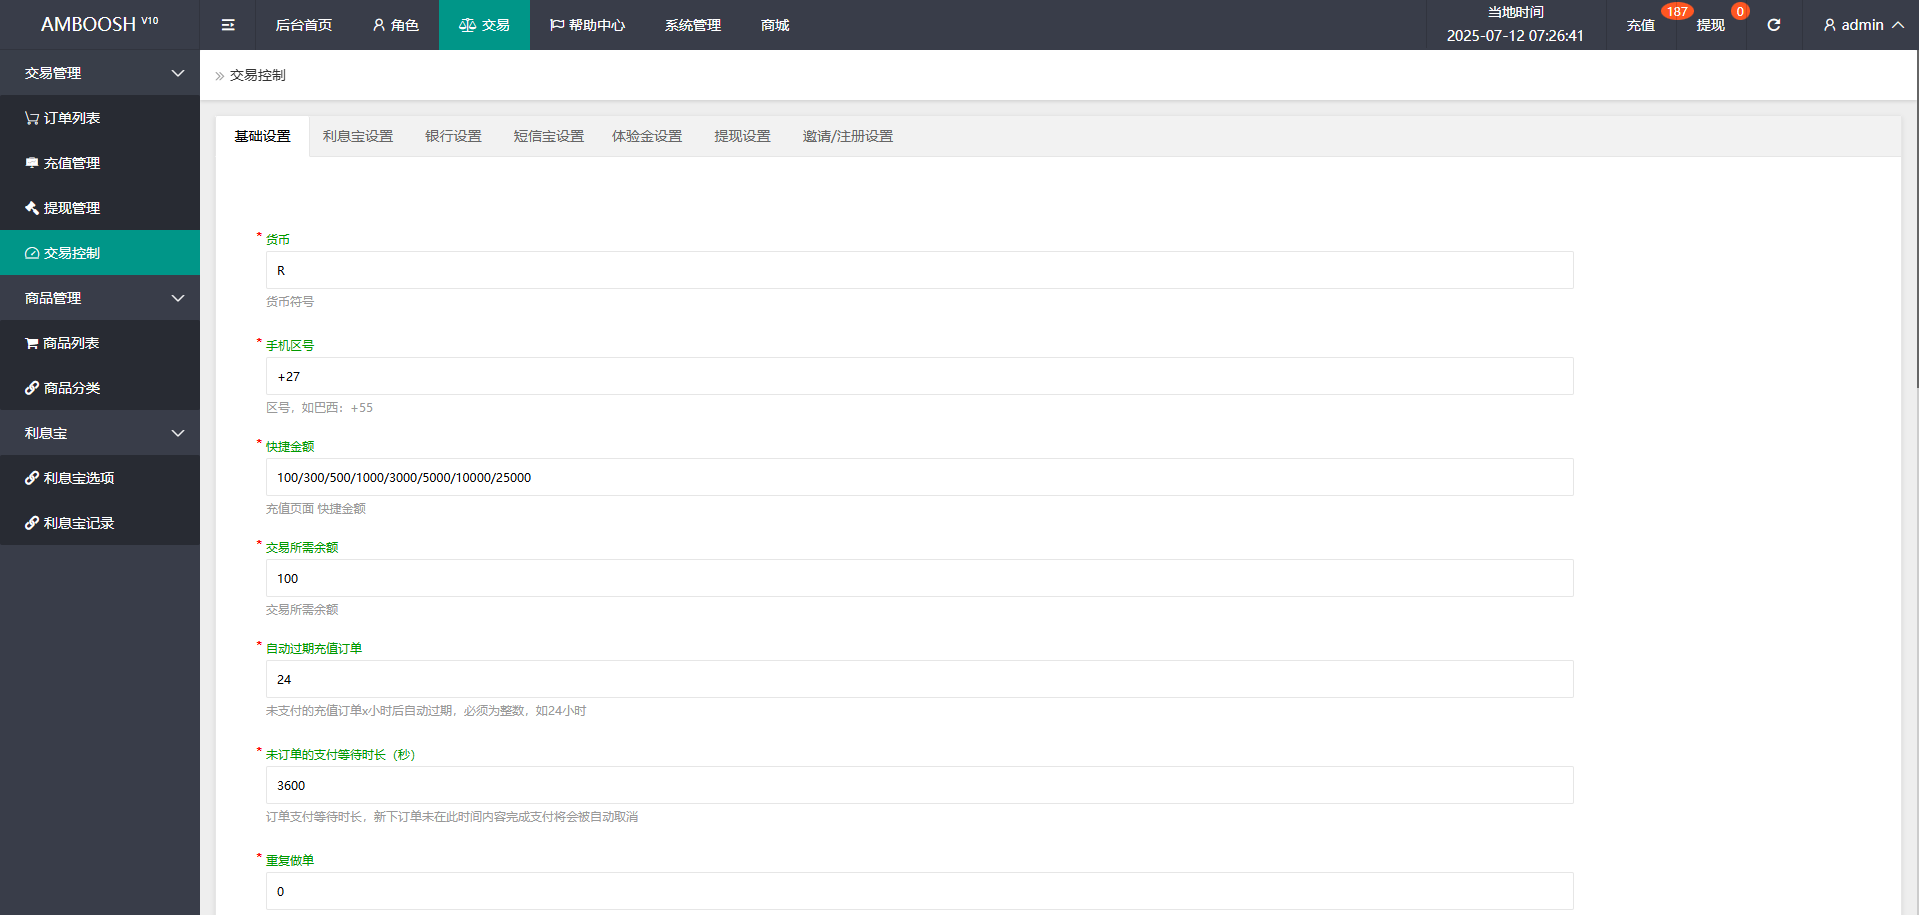This screenshot has height=915, width=1919.
Task: Click the flag icon beside 帮助中心
Action: (557, 25)
